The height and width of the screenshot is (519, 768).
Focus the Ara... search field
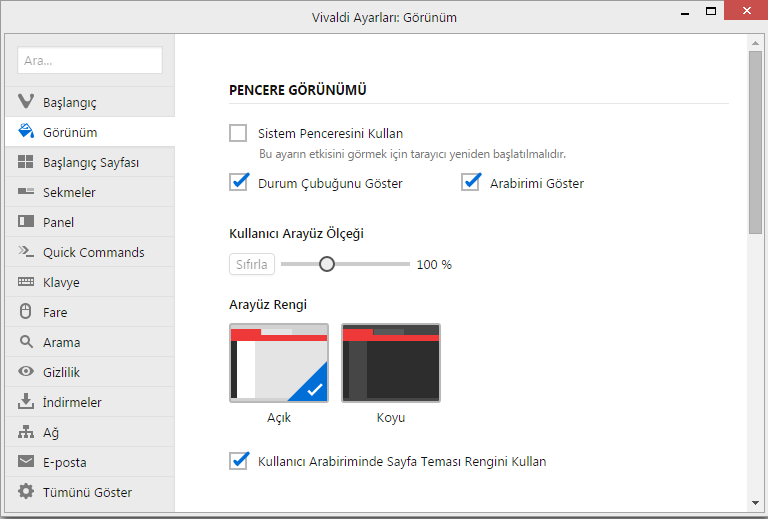90,60
